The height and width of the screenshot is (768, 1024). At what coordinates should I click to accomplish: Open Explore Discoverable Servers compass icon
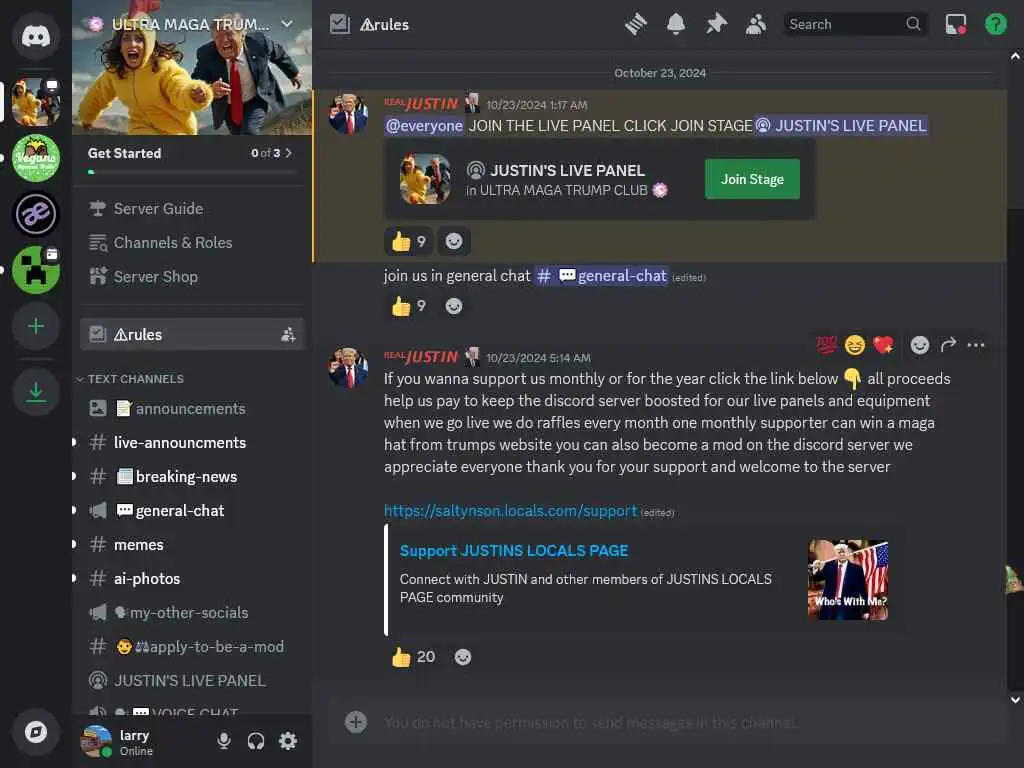coord(36,732)
